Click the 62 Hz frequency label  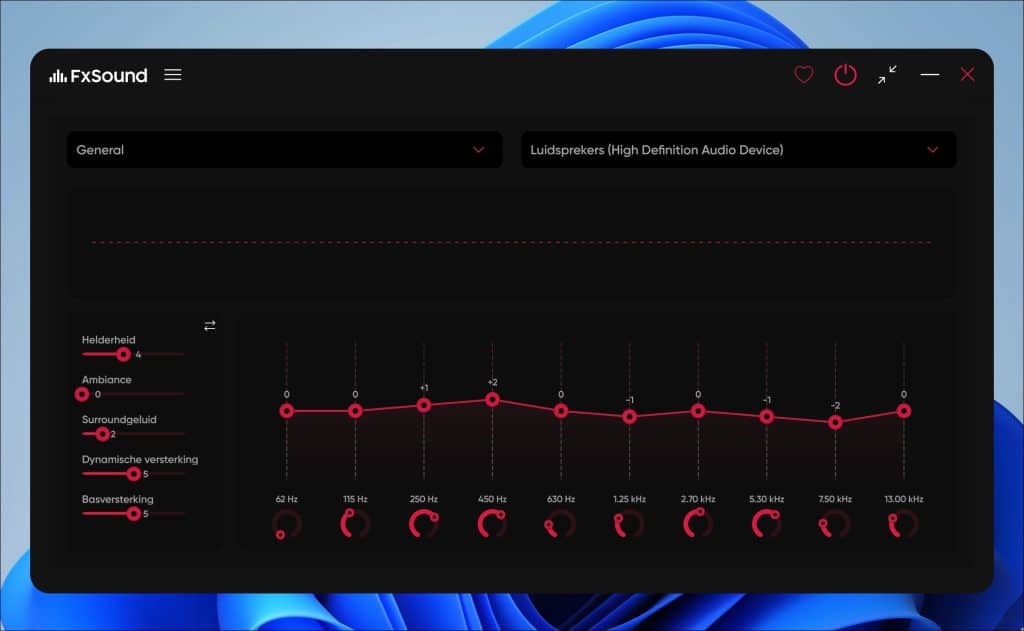[287, 499]
